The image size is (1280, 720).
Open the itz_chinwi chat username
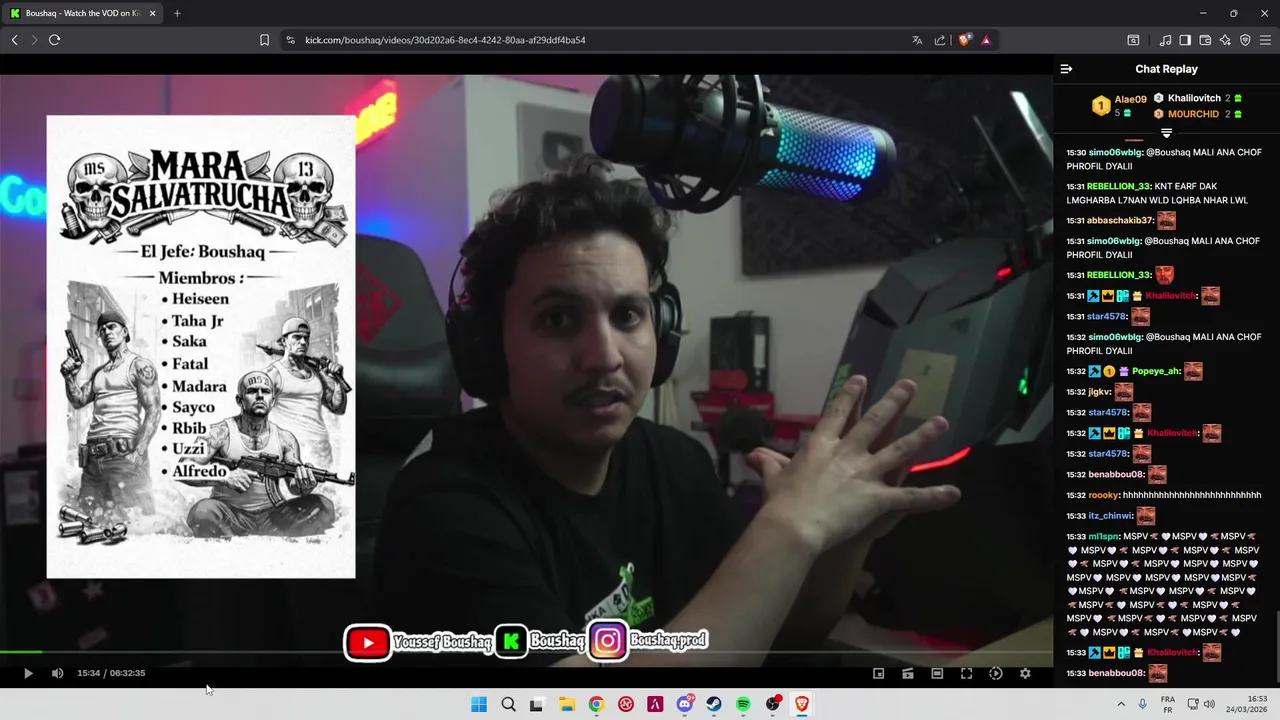[x=1110, y=516]
